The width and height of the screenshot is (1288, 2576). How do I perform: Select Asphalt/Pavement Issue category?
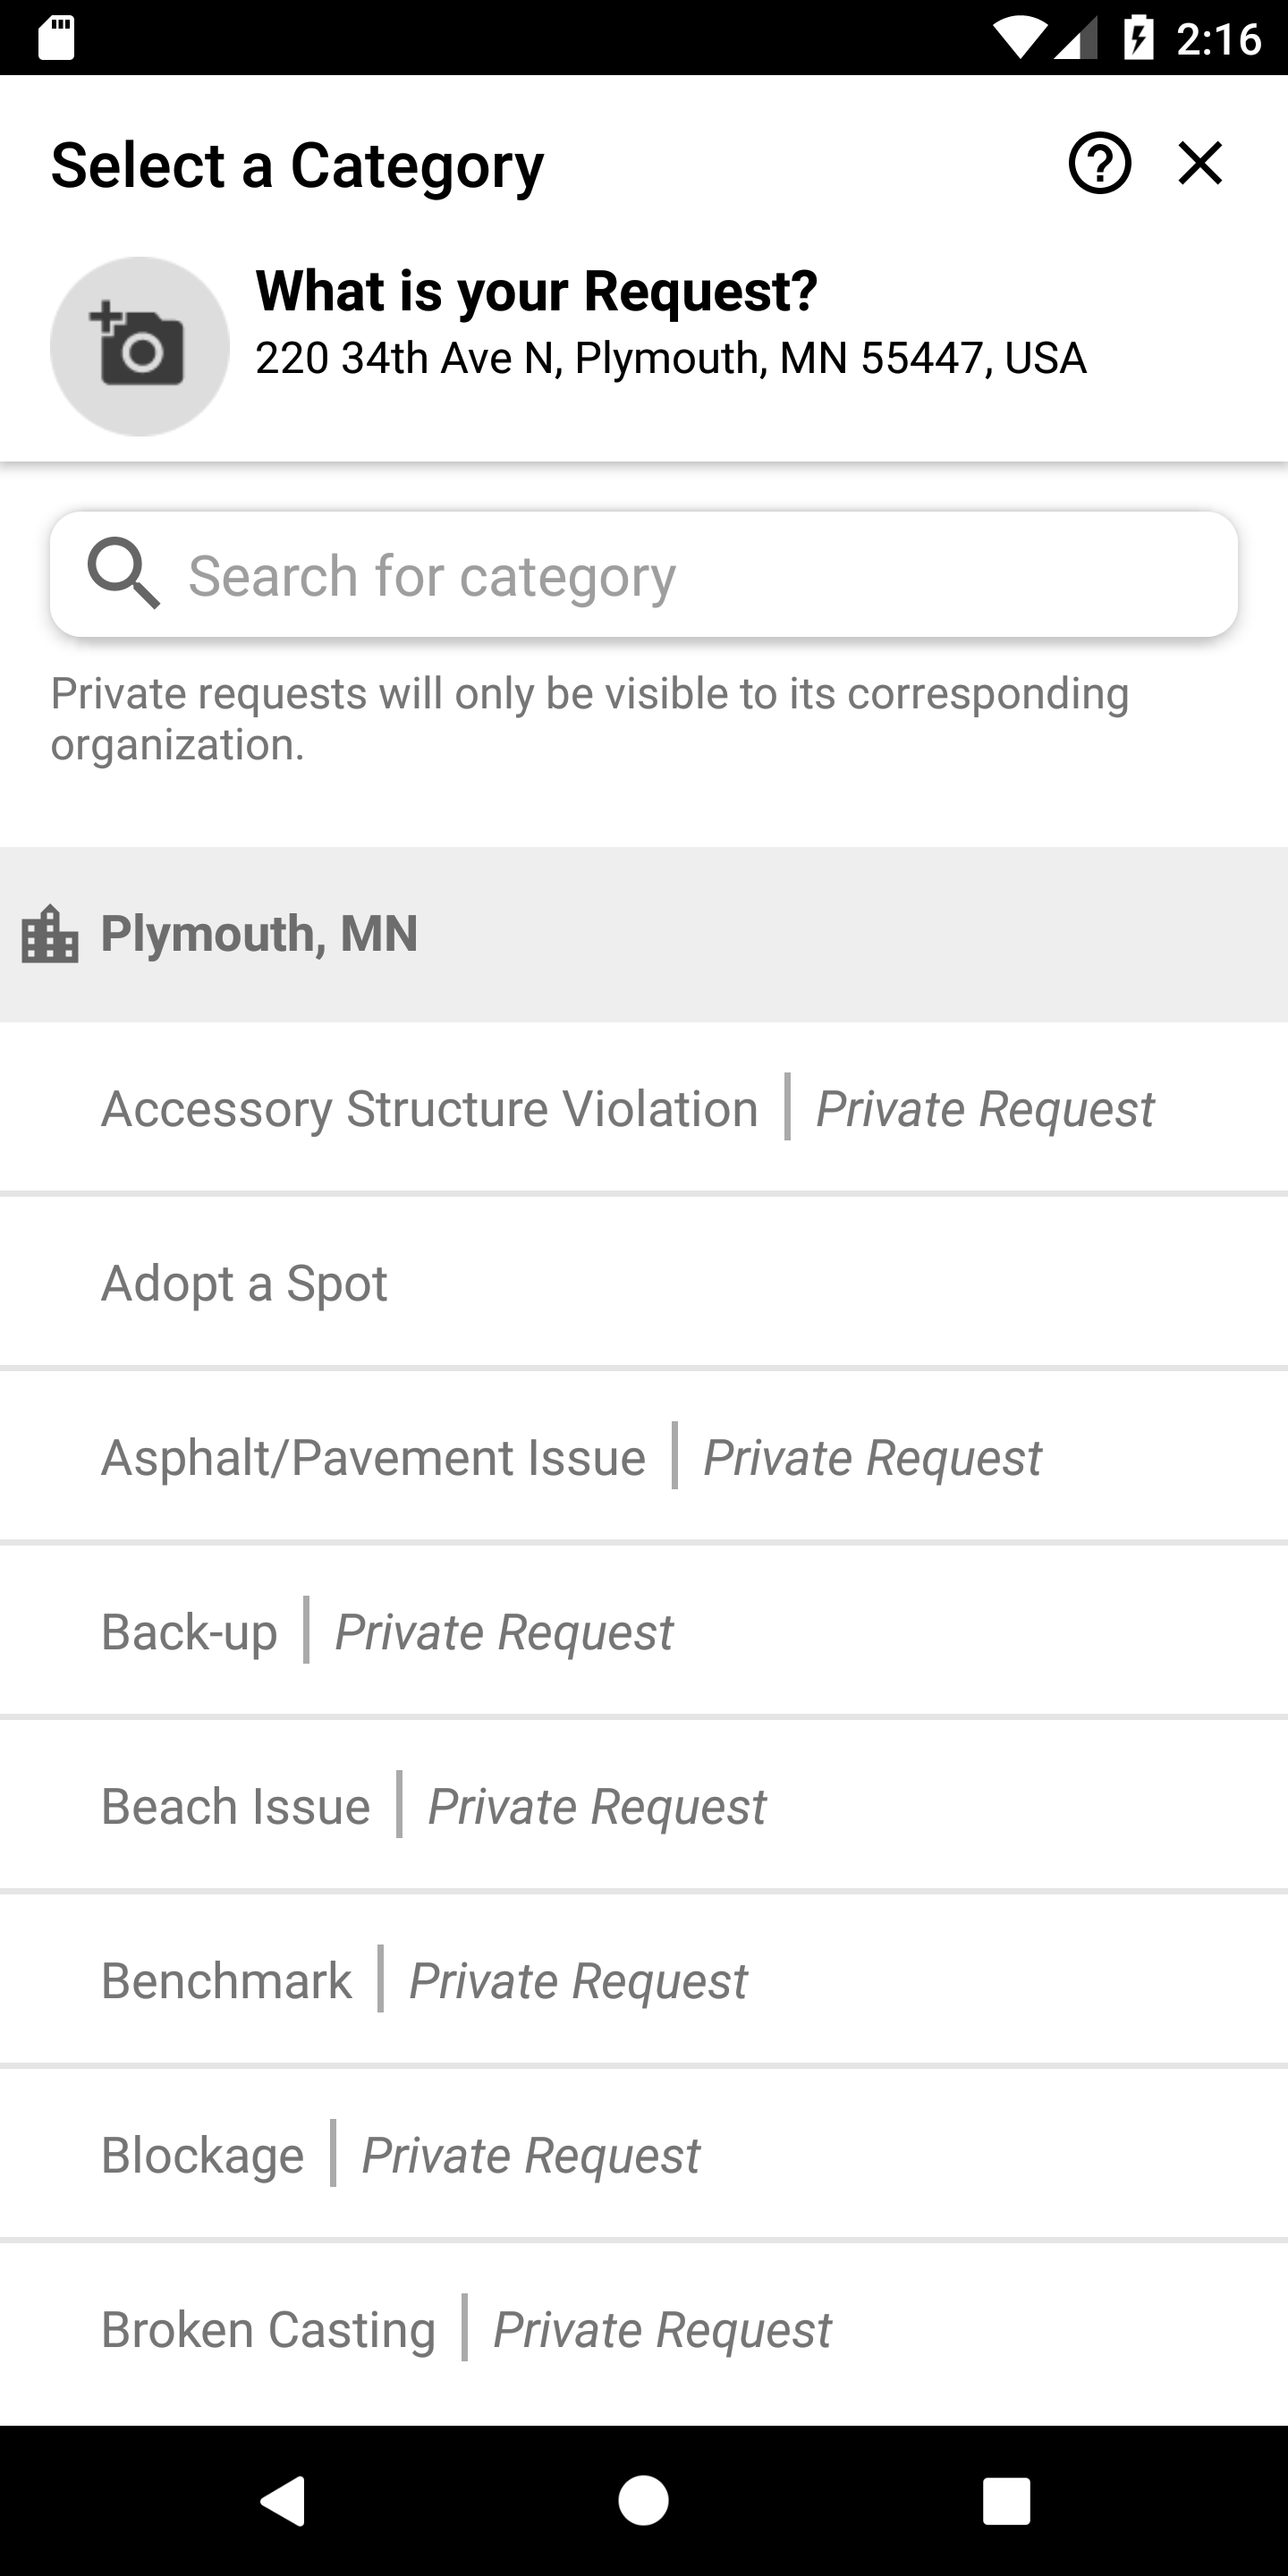coord(644,1457)
